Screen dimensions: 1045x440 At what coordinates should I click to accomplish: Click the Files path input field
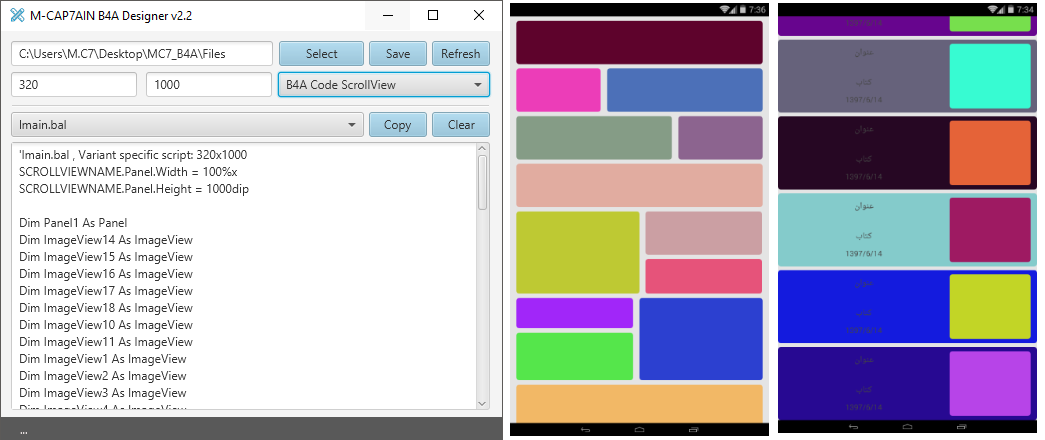[x=141, y=54]
